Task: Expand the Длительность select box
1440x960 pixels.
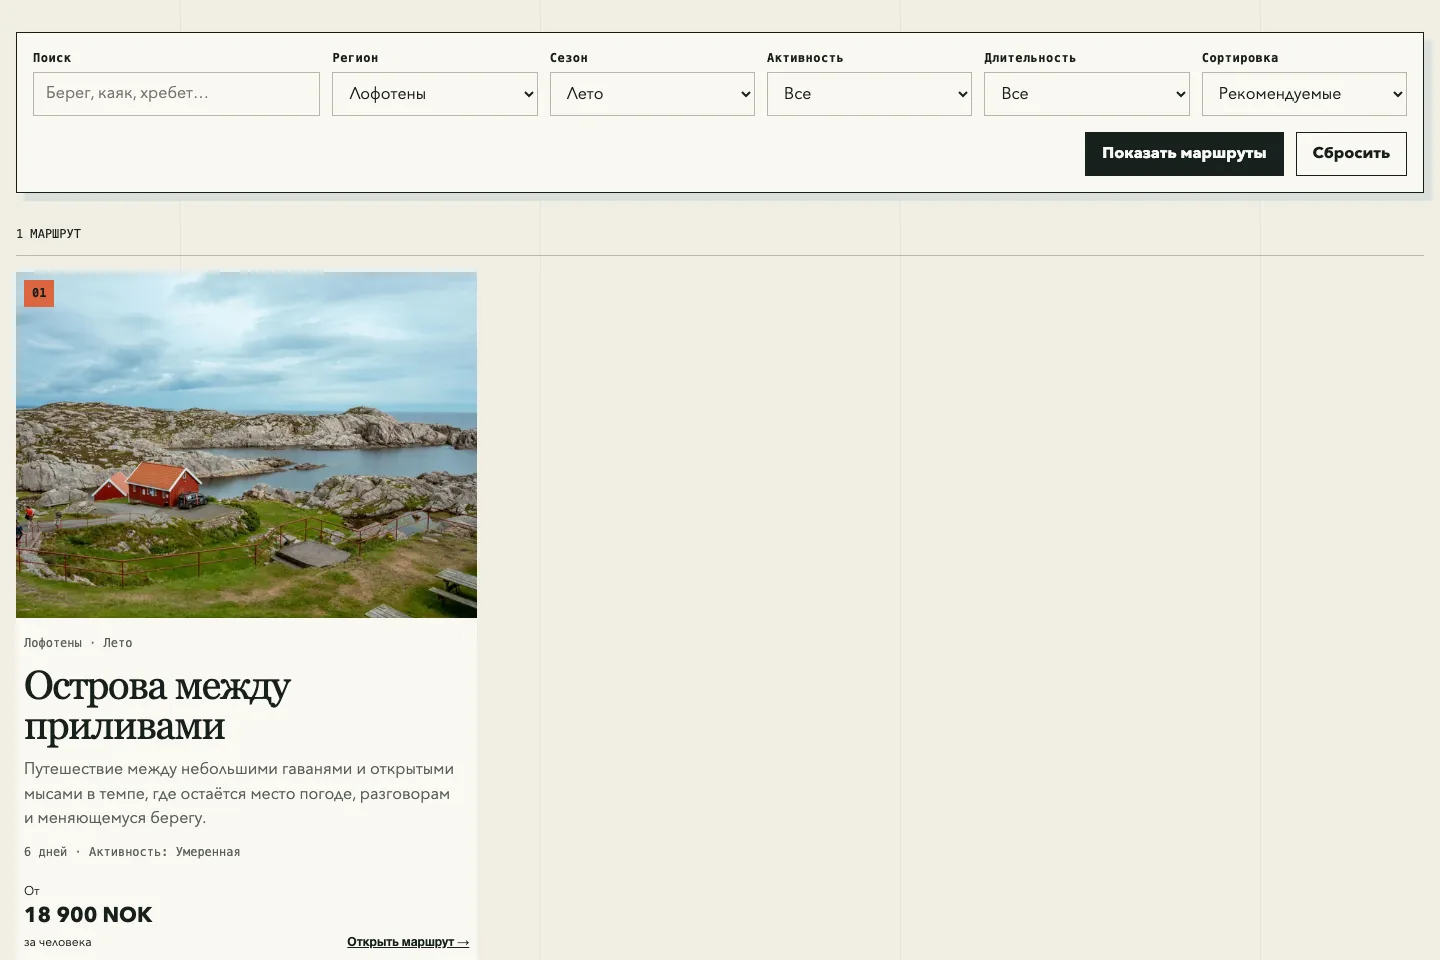Action: tap(1087, 94)
